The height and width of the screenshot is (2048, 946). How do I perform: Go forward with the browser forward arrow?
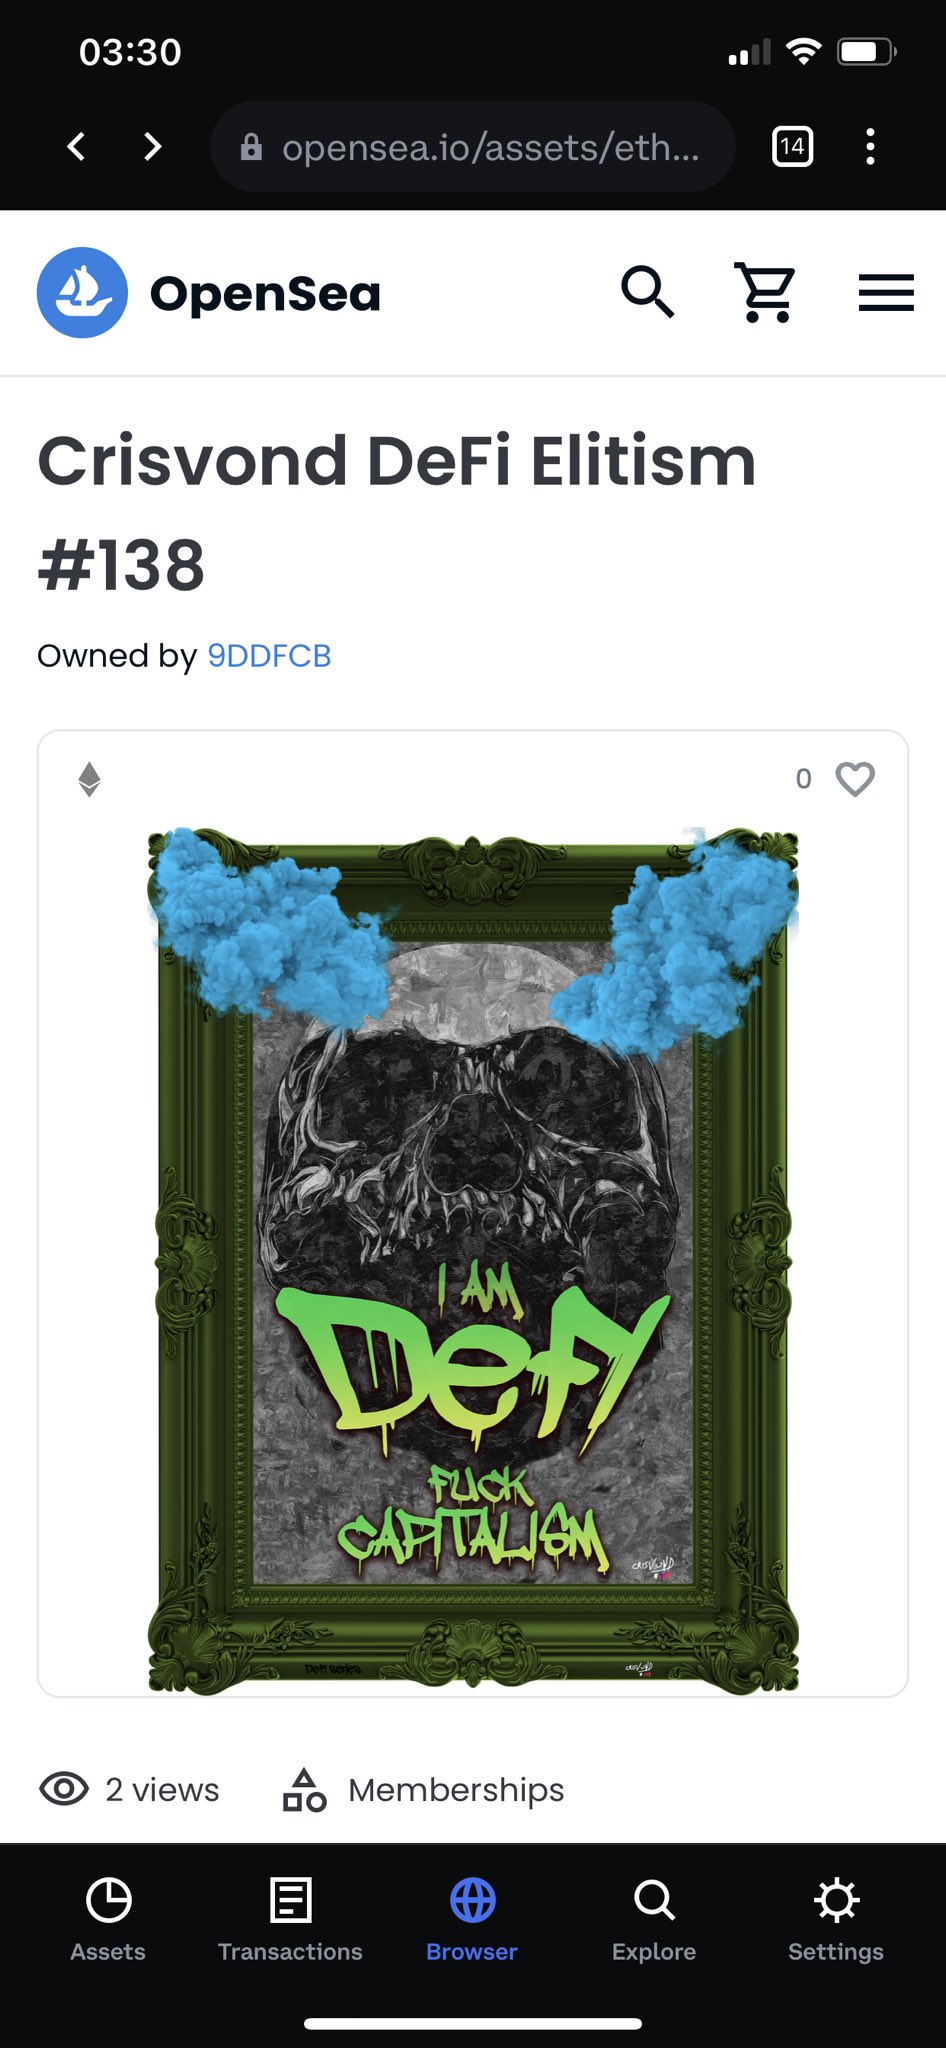[152, 147]
